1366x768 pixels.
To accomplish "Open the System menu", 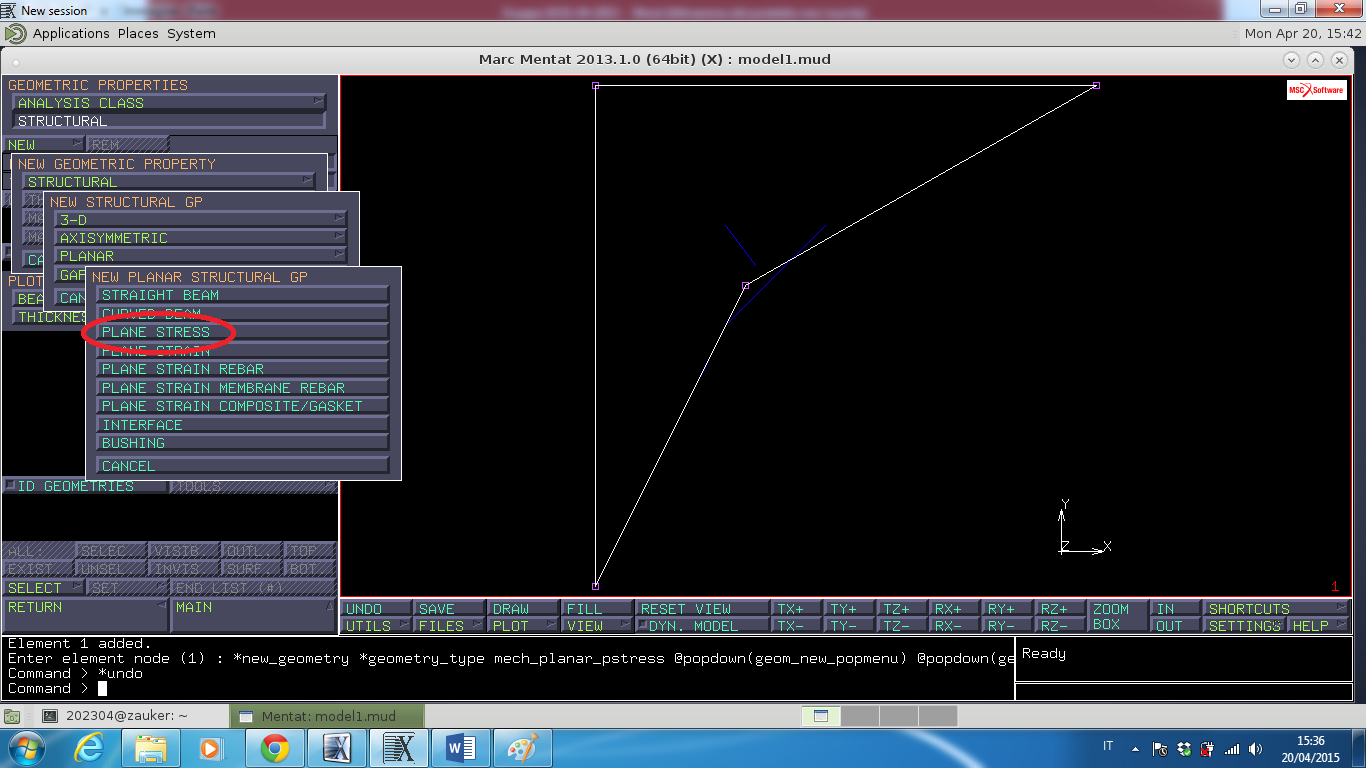I will [191, 33].
